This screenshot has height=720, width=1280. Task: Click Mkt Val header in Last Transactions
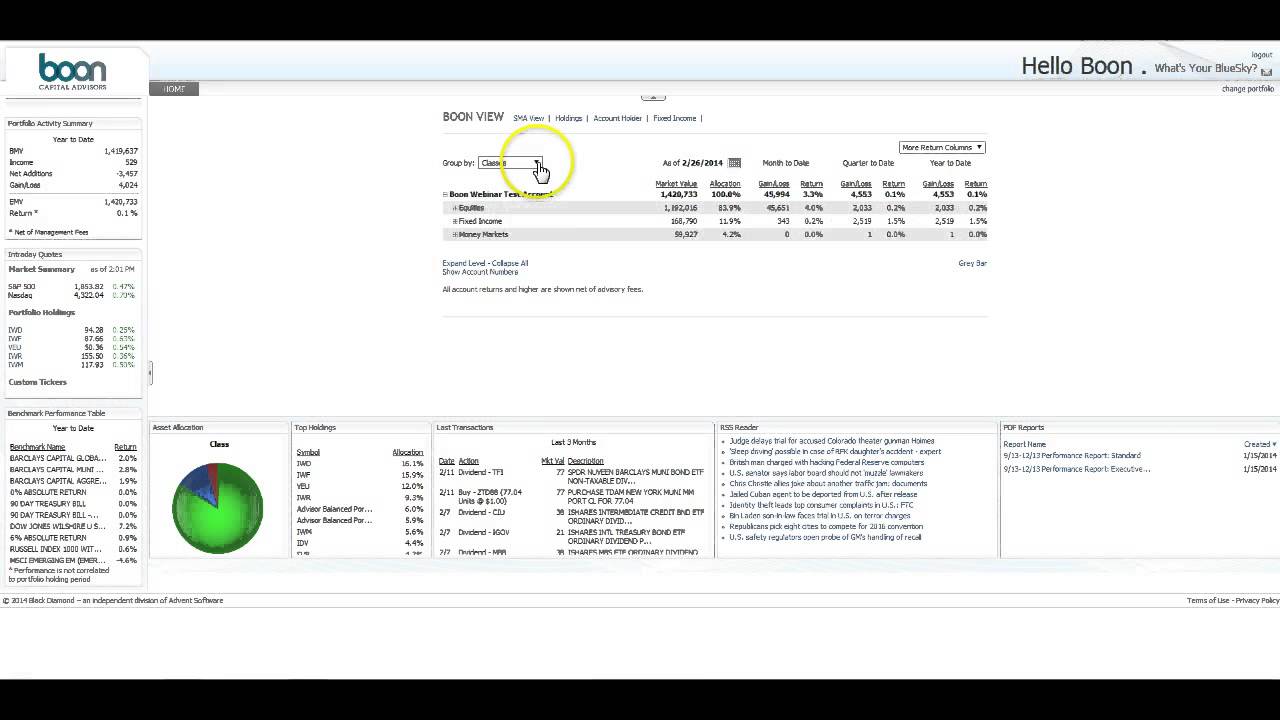(553, 461)
